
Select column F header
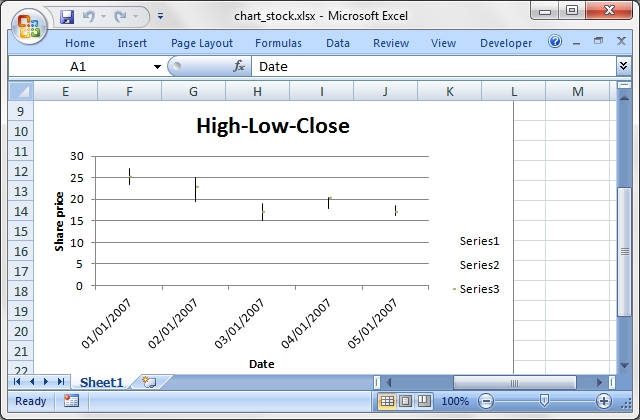click(129, 91)
